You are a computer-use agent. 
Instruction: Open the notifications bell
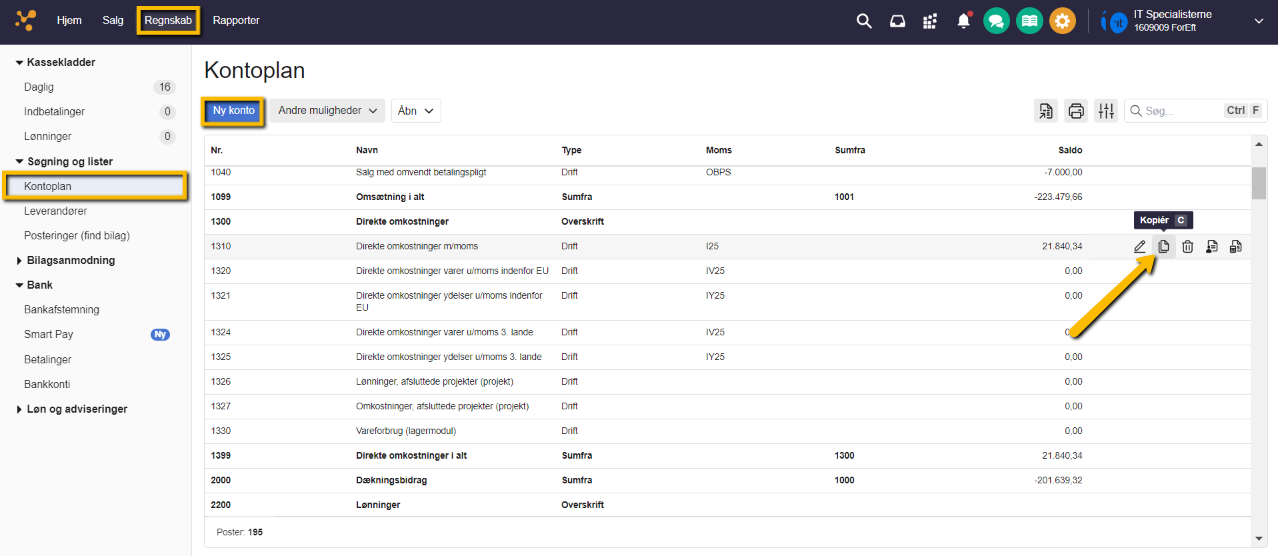click(963, 21)
